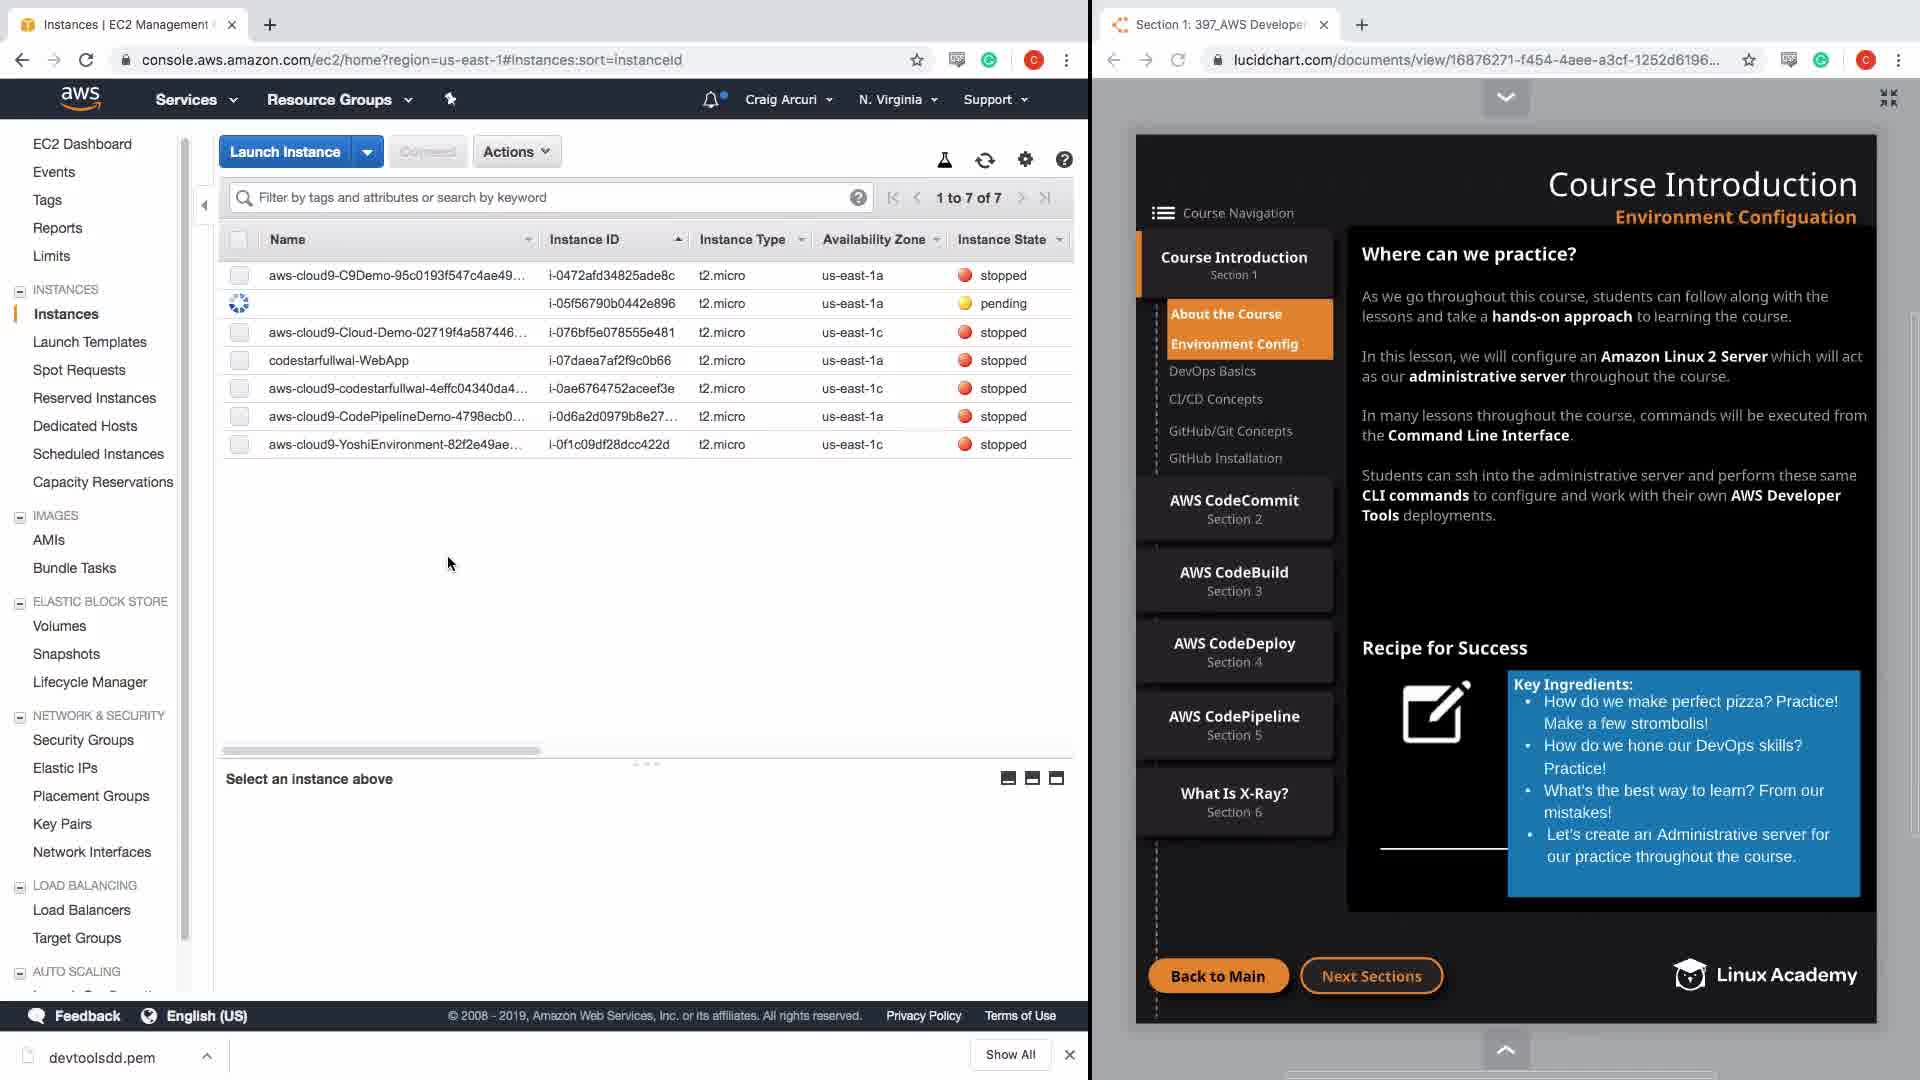Click the pin shortcut icon in AWS navbar

pos(450,99)
